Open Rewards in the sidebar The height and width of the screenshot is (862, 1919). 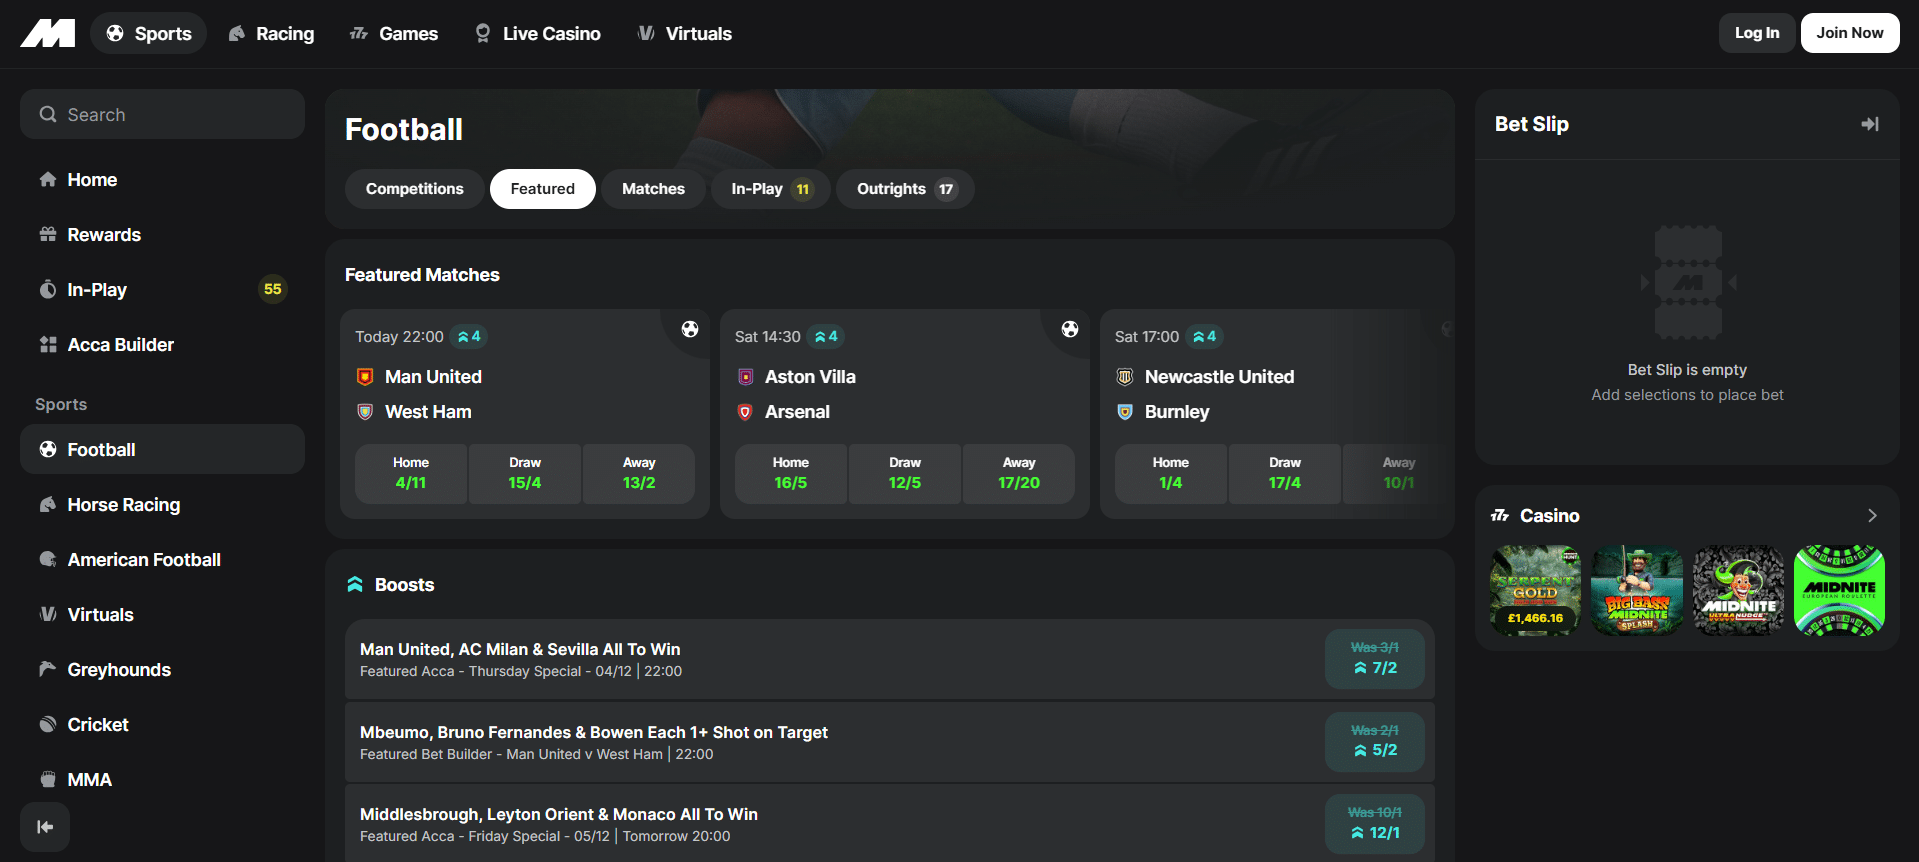pyautogui.click(x=162, y=235)
